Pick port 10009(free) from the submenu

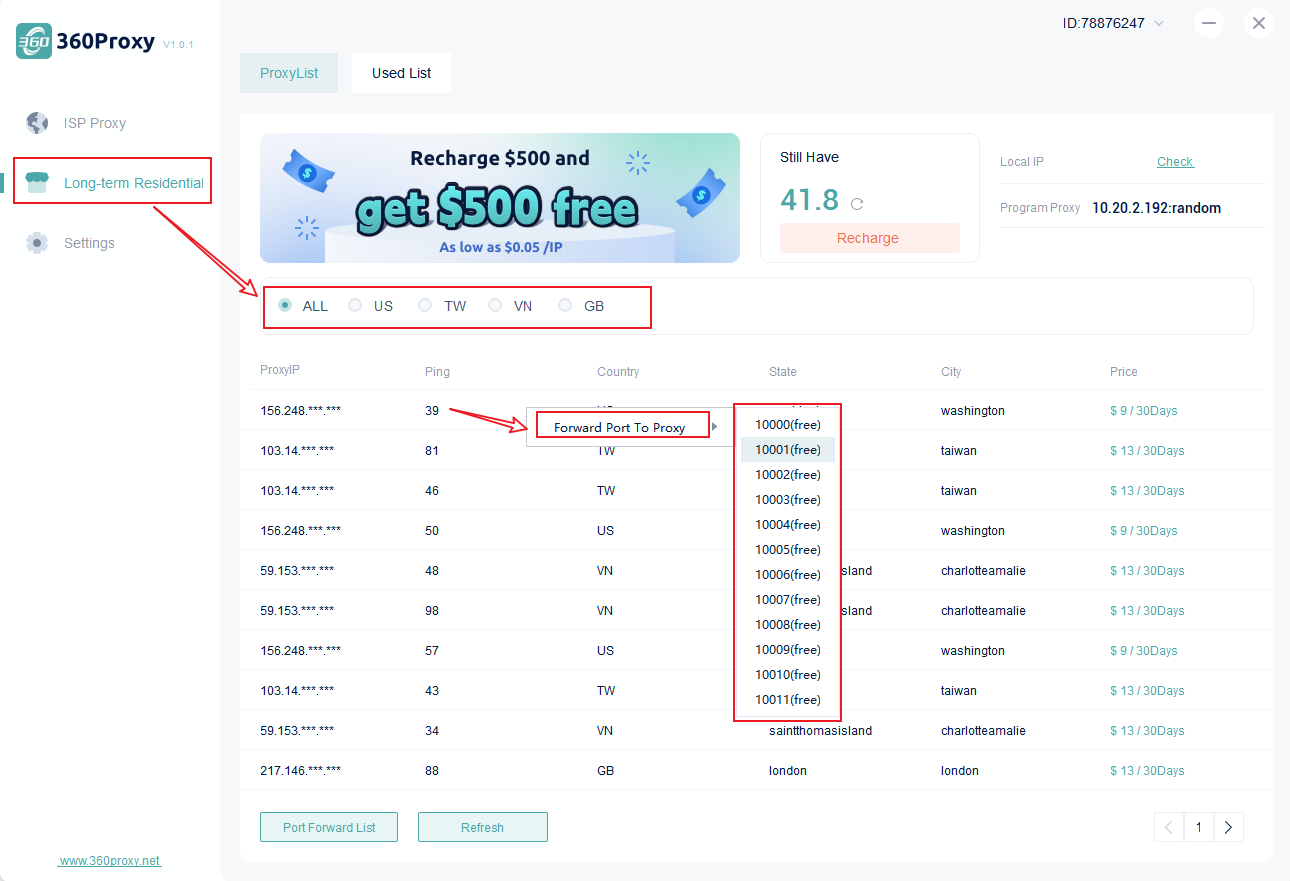click(x=788, y=650)
